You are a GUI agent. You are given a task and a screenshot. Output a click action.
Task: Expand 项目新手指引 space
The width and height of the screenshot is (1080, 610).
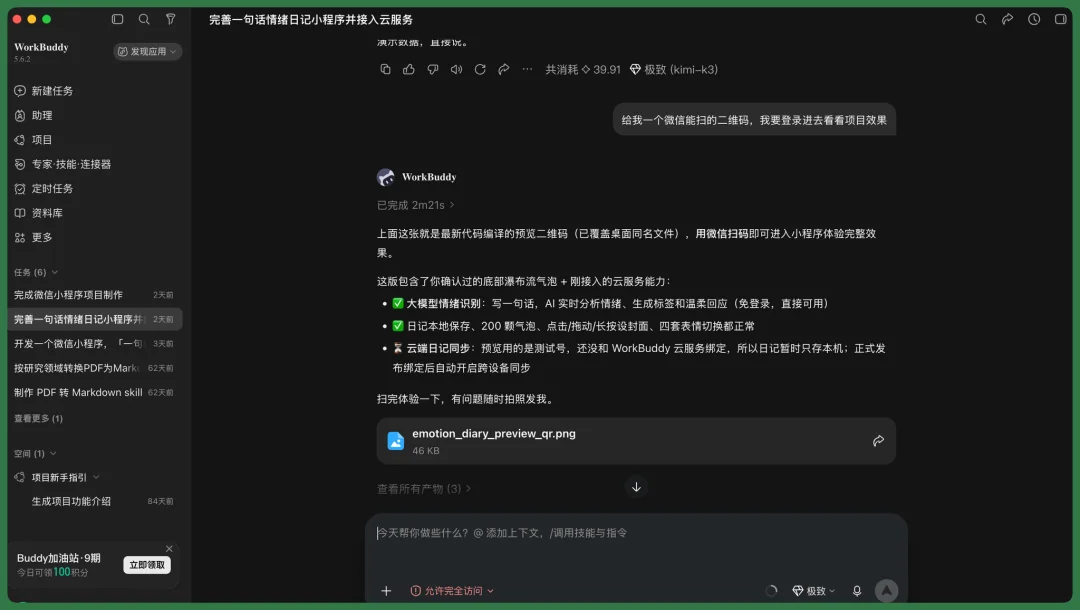(x=59, y=477)
